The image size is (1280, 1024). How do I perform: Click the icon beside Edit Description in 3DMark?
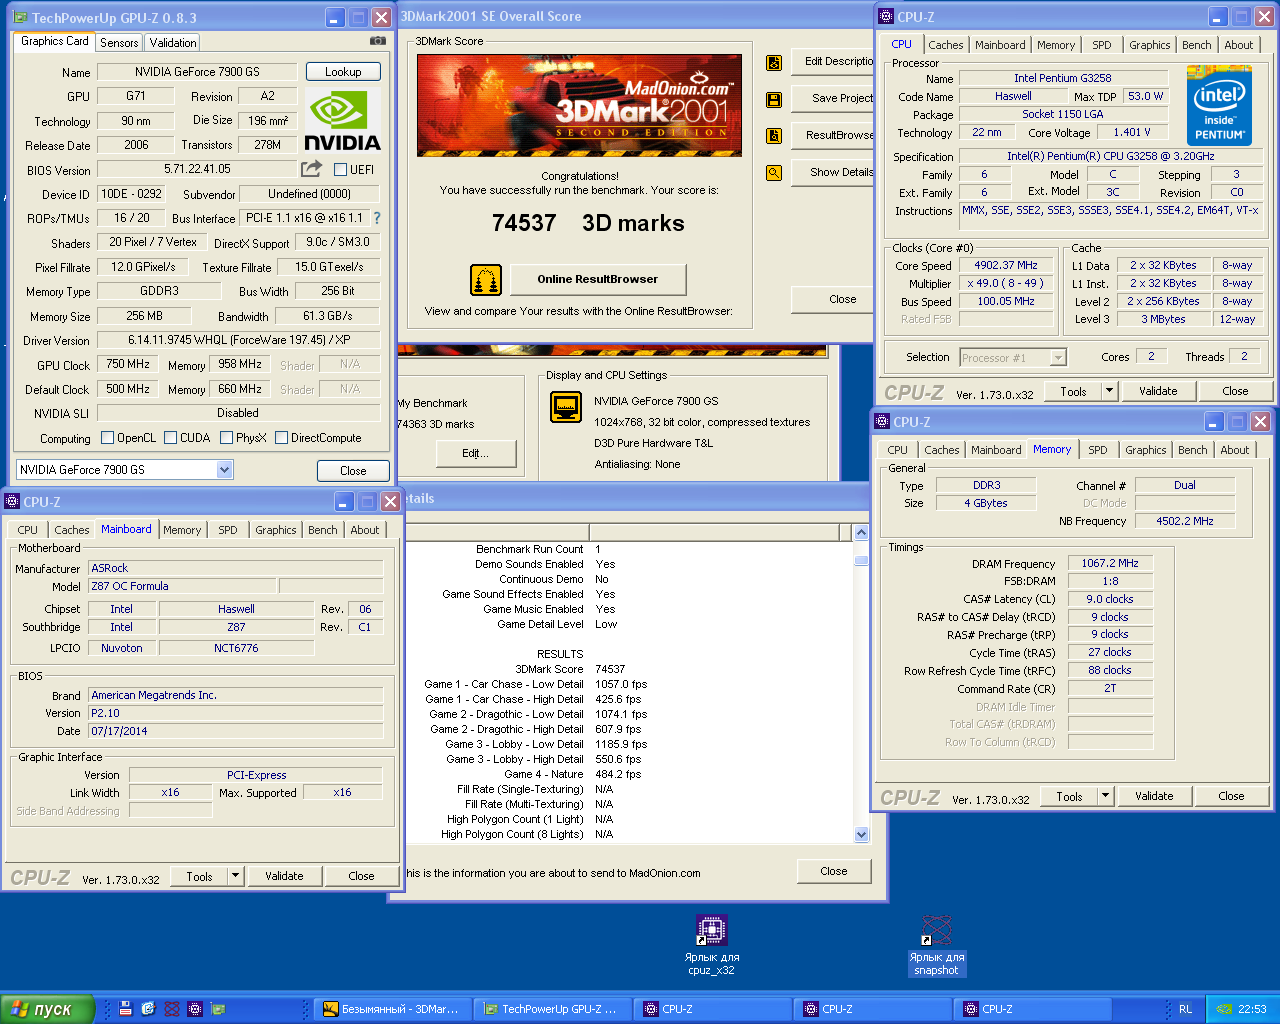coord(774,62)
